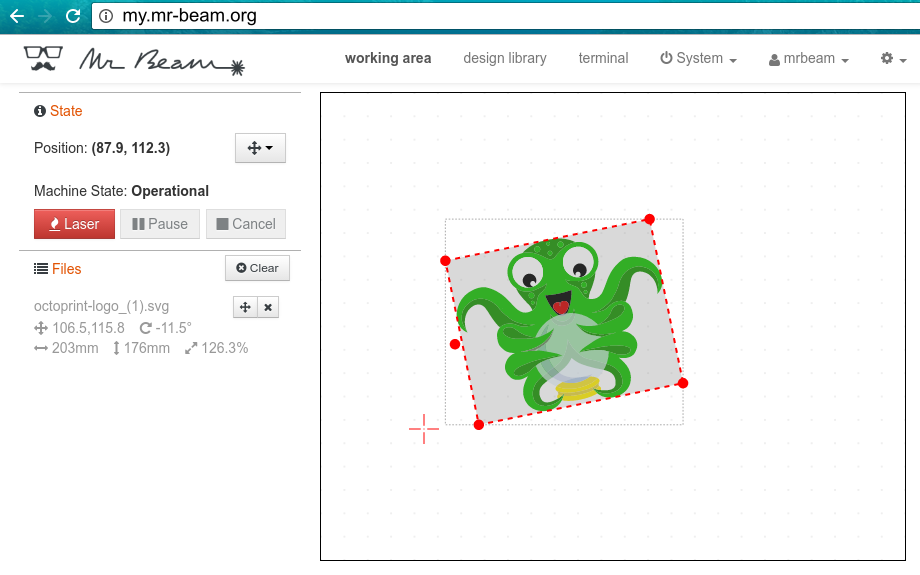Switch to the design library tab
This screenshot has height=575, width=920.
pyautogui.click(x=505, y=58)
